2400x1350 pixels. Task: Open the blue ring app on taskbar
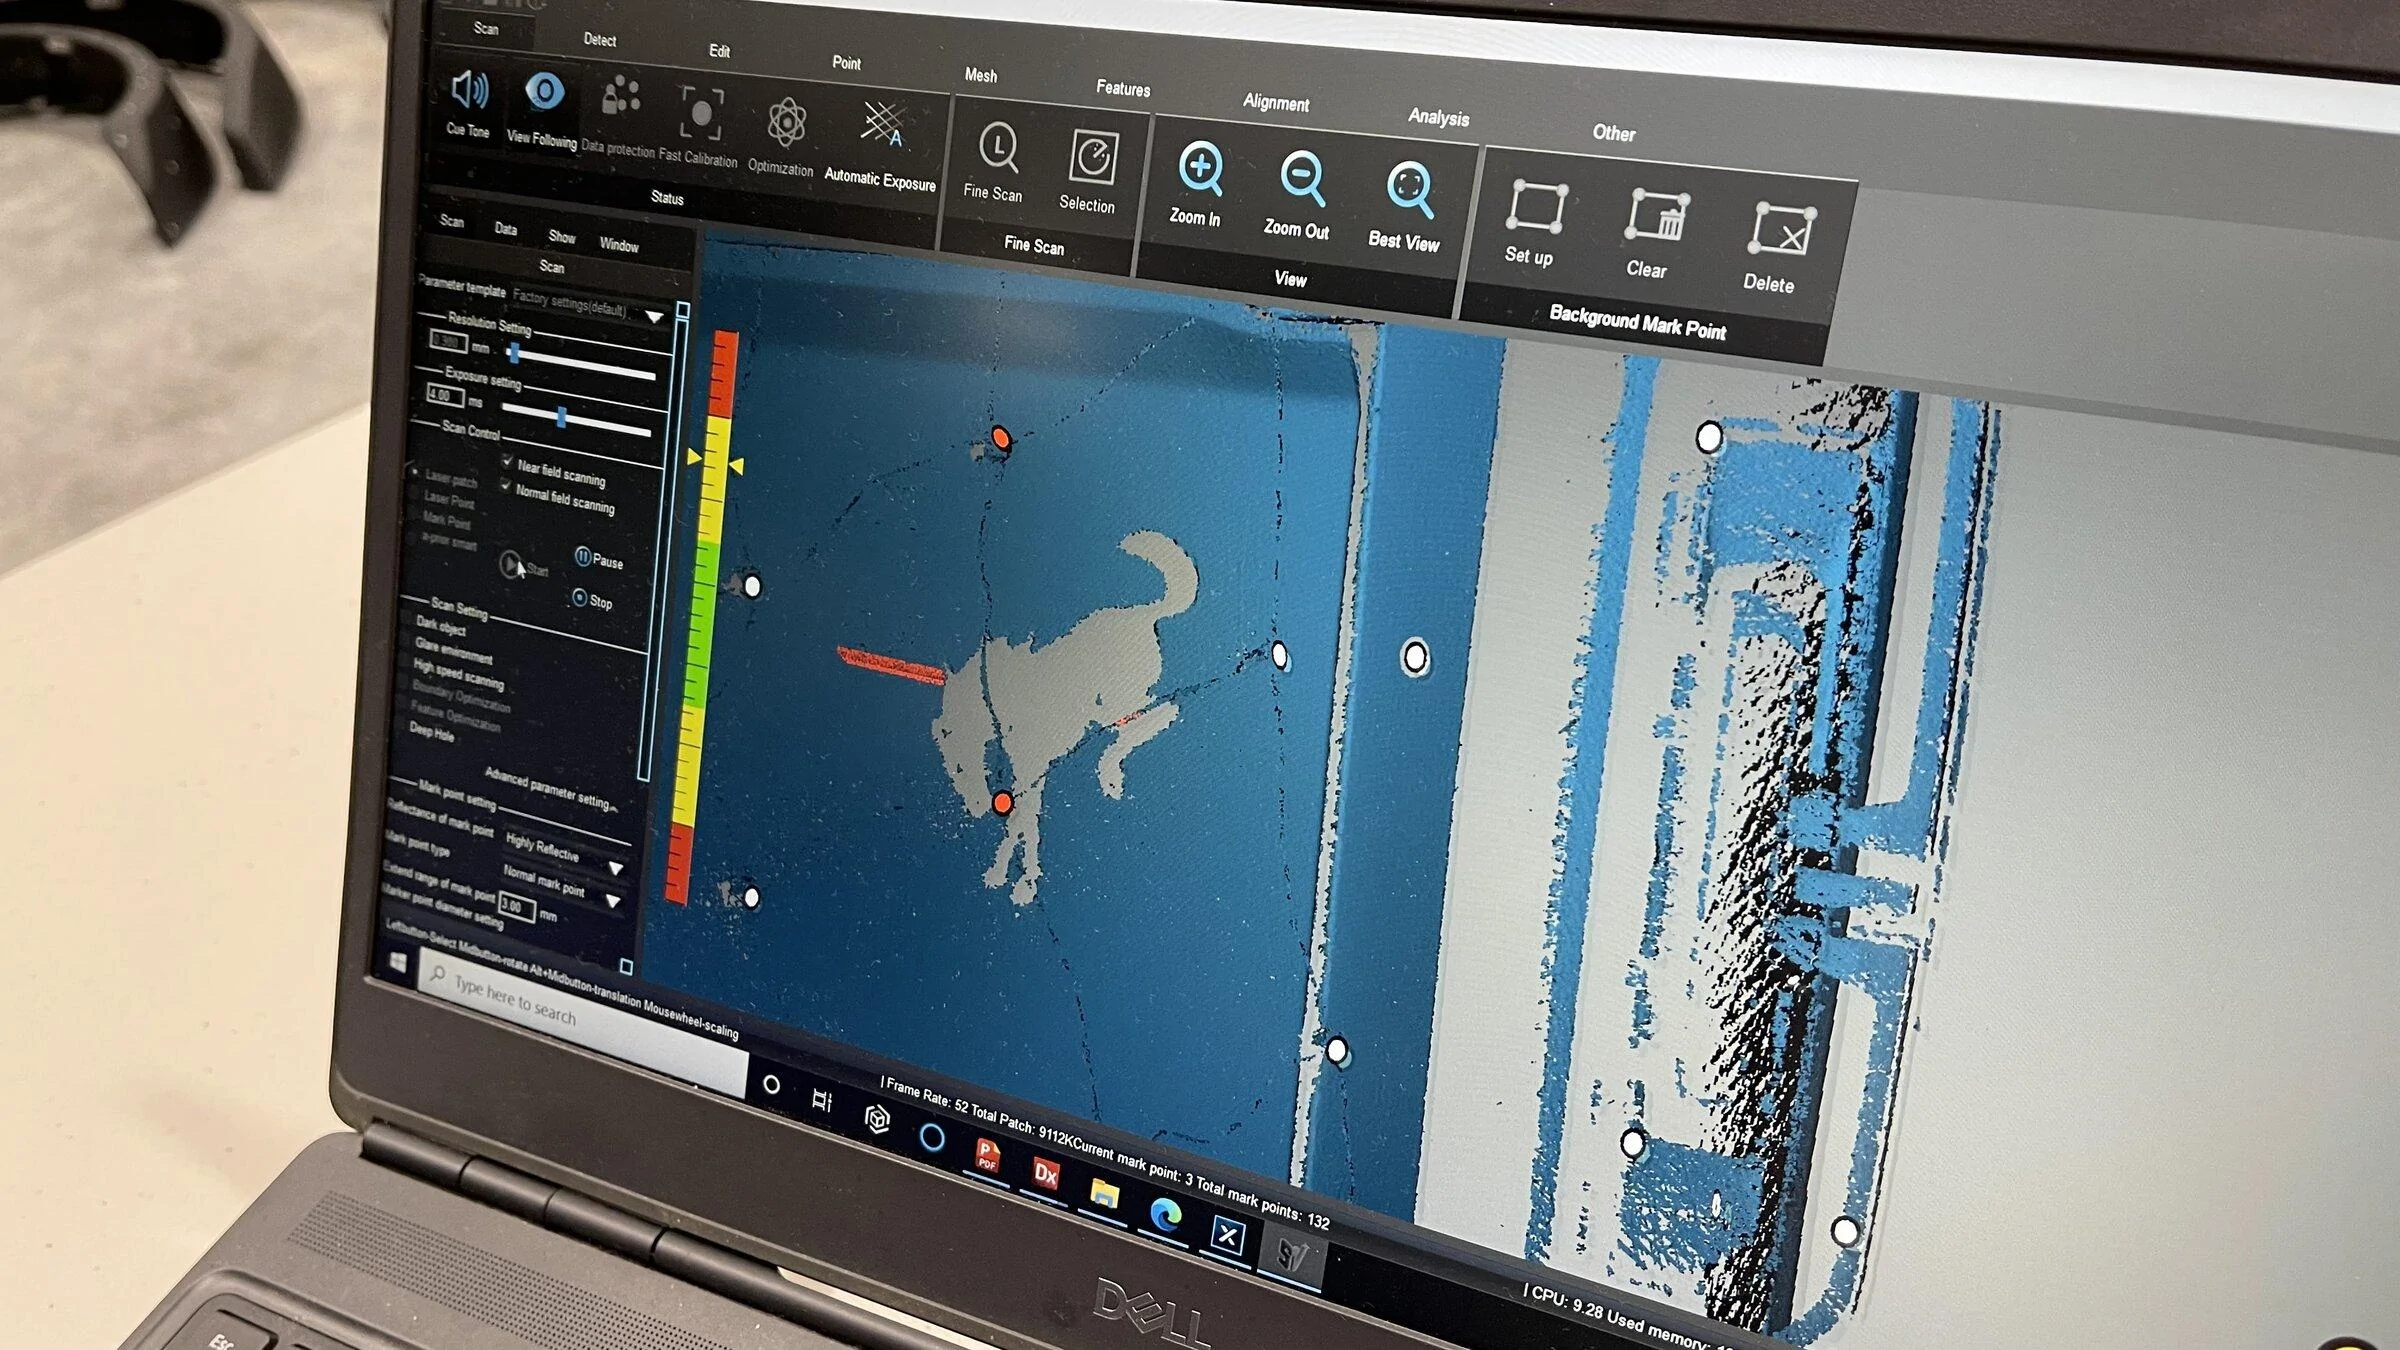[x=932, y=1137]
